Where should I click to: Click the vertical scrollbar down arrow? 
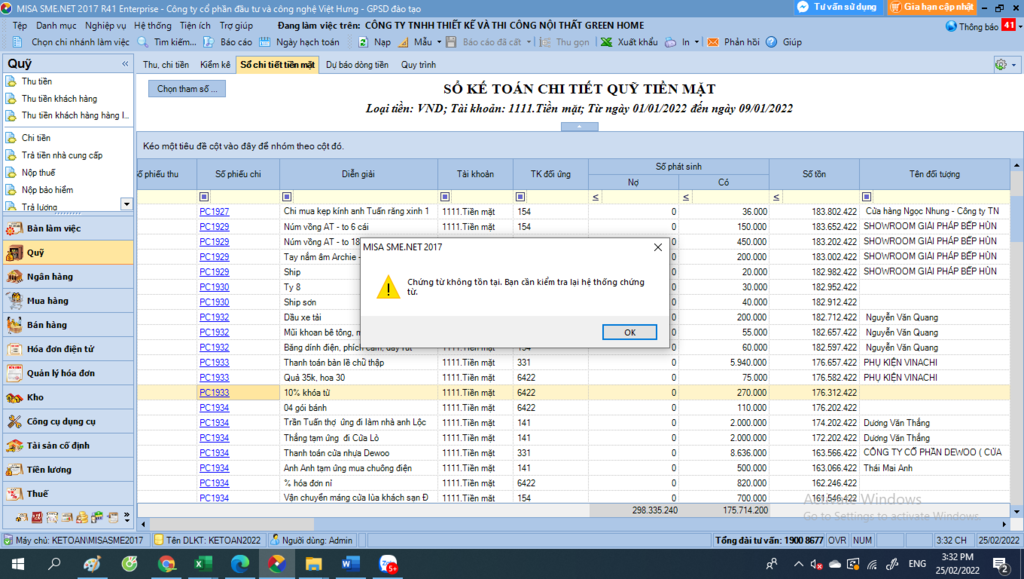pos(1017,511)
